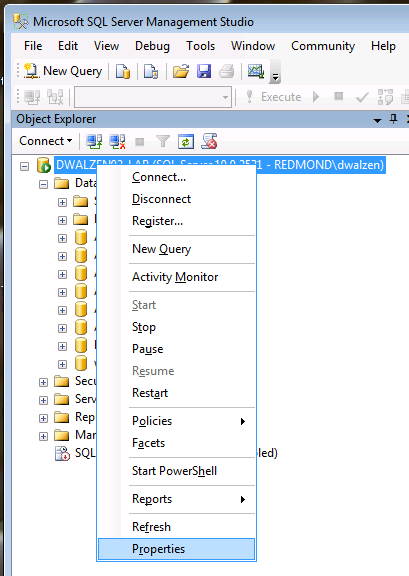Screen dimensions: 409x576
Task: Expand the Replication folder node
Action: pos(43,418)
